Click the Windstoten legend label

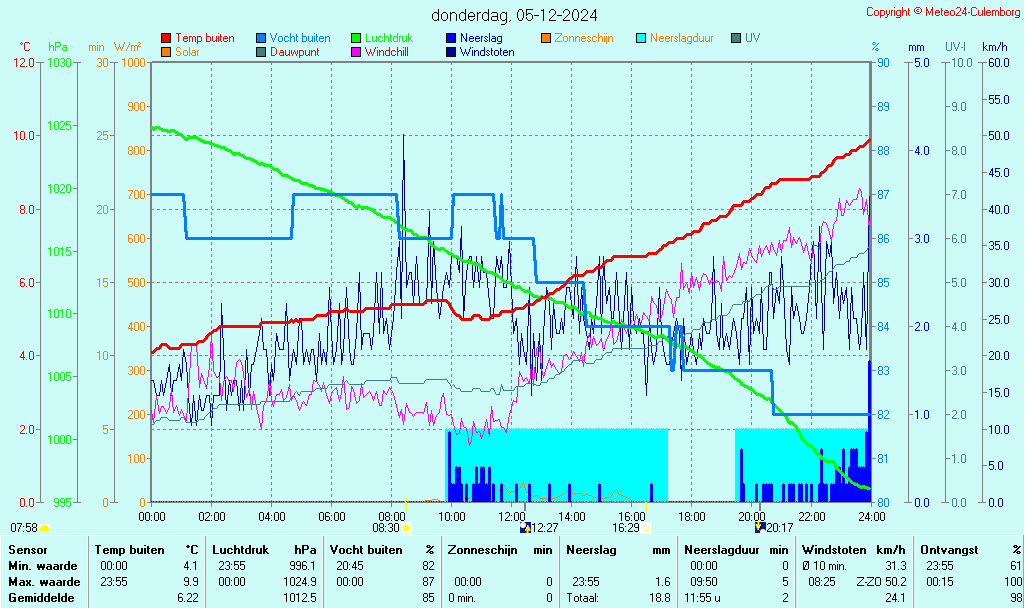pyautogui.click(x=487, y=52)
